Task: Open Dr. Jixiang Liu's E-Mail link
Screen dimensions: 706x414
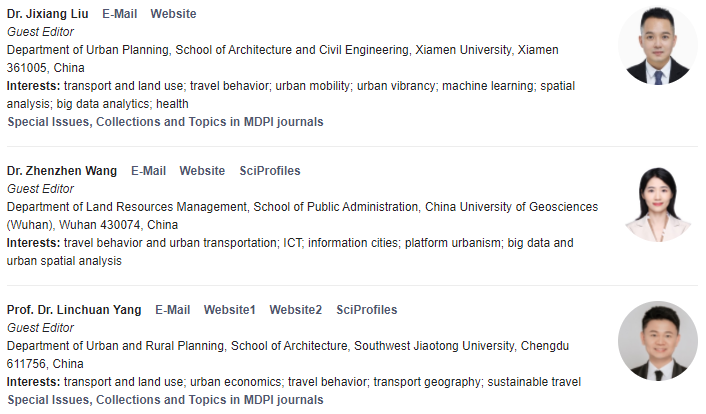Action: 119,14
